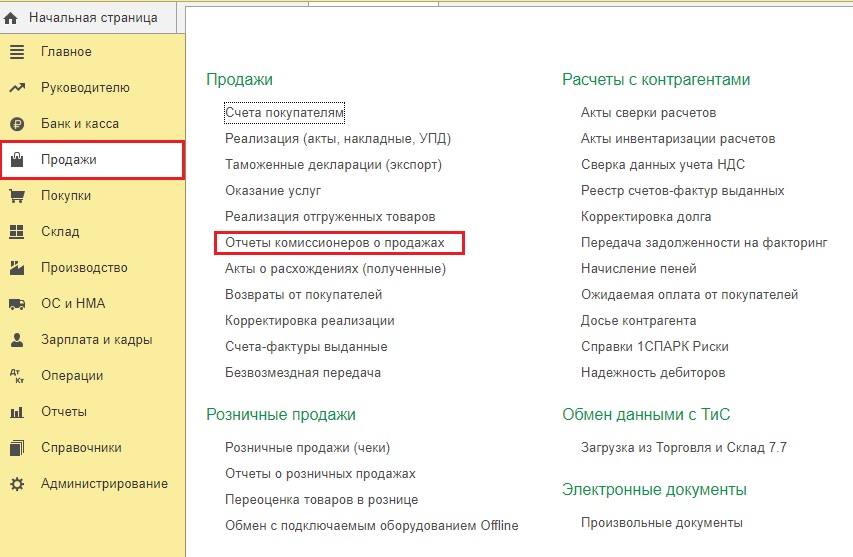Viewport: 853px width, 557px height.
Task: Click the stacked books icon for Справочники
Action: tap(17, 448)
